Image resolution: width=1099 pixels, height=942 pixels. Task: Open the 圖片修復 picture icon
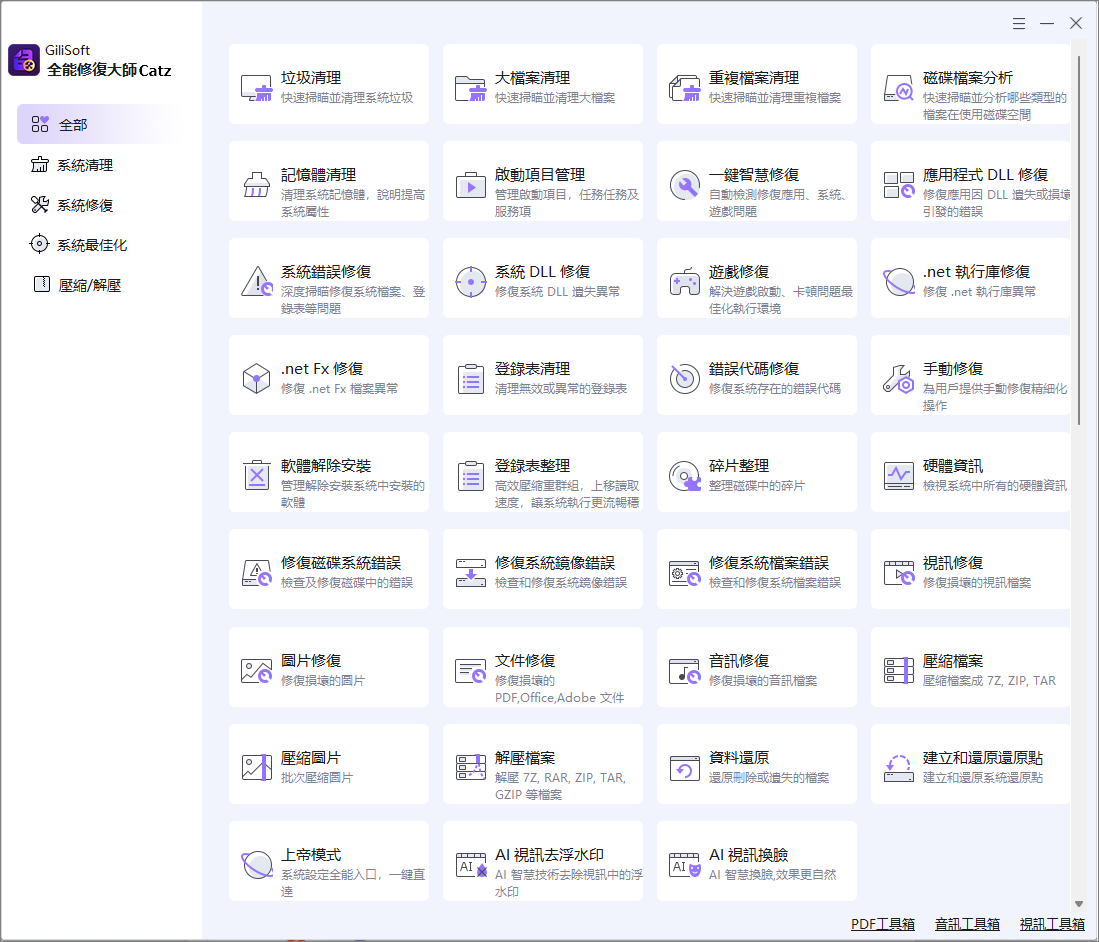[x=257, y=670]
